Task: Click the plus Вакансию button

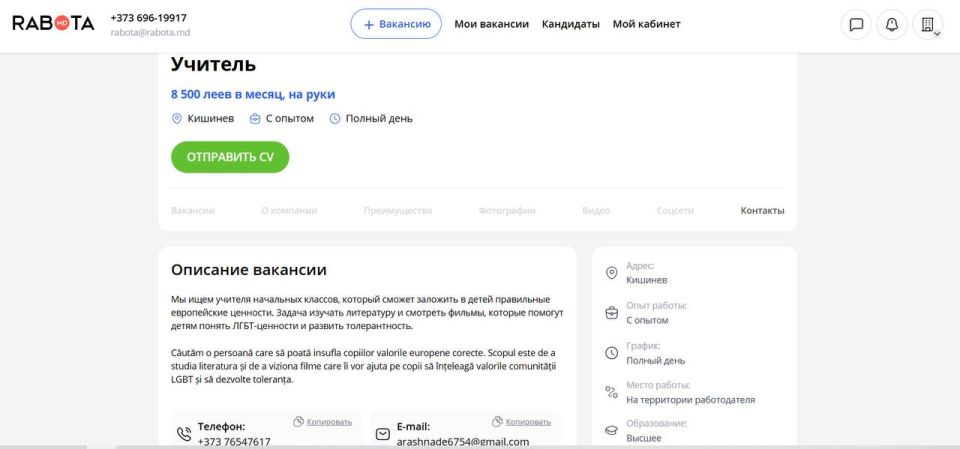Action: tap(396, 24)
